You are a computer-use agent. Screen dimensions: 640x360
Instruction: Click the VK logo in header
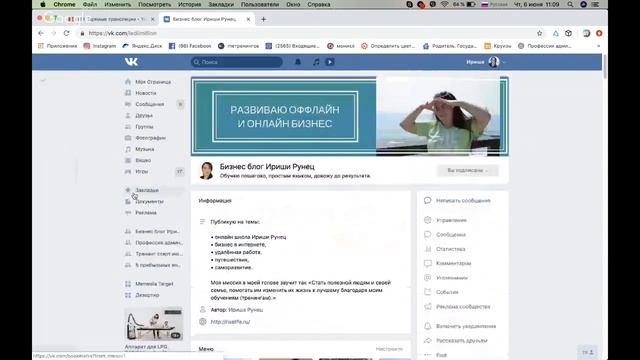point(131,62)
